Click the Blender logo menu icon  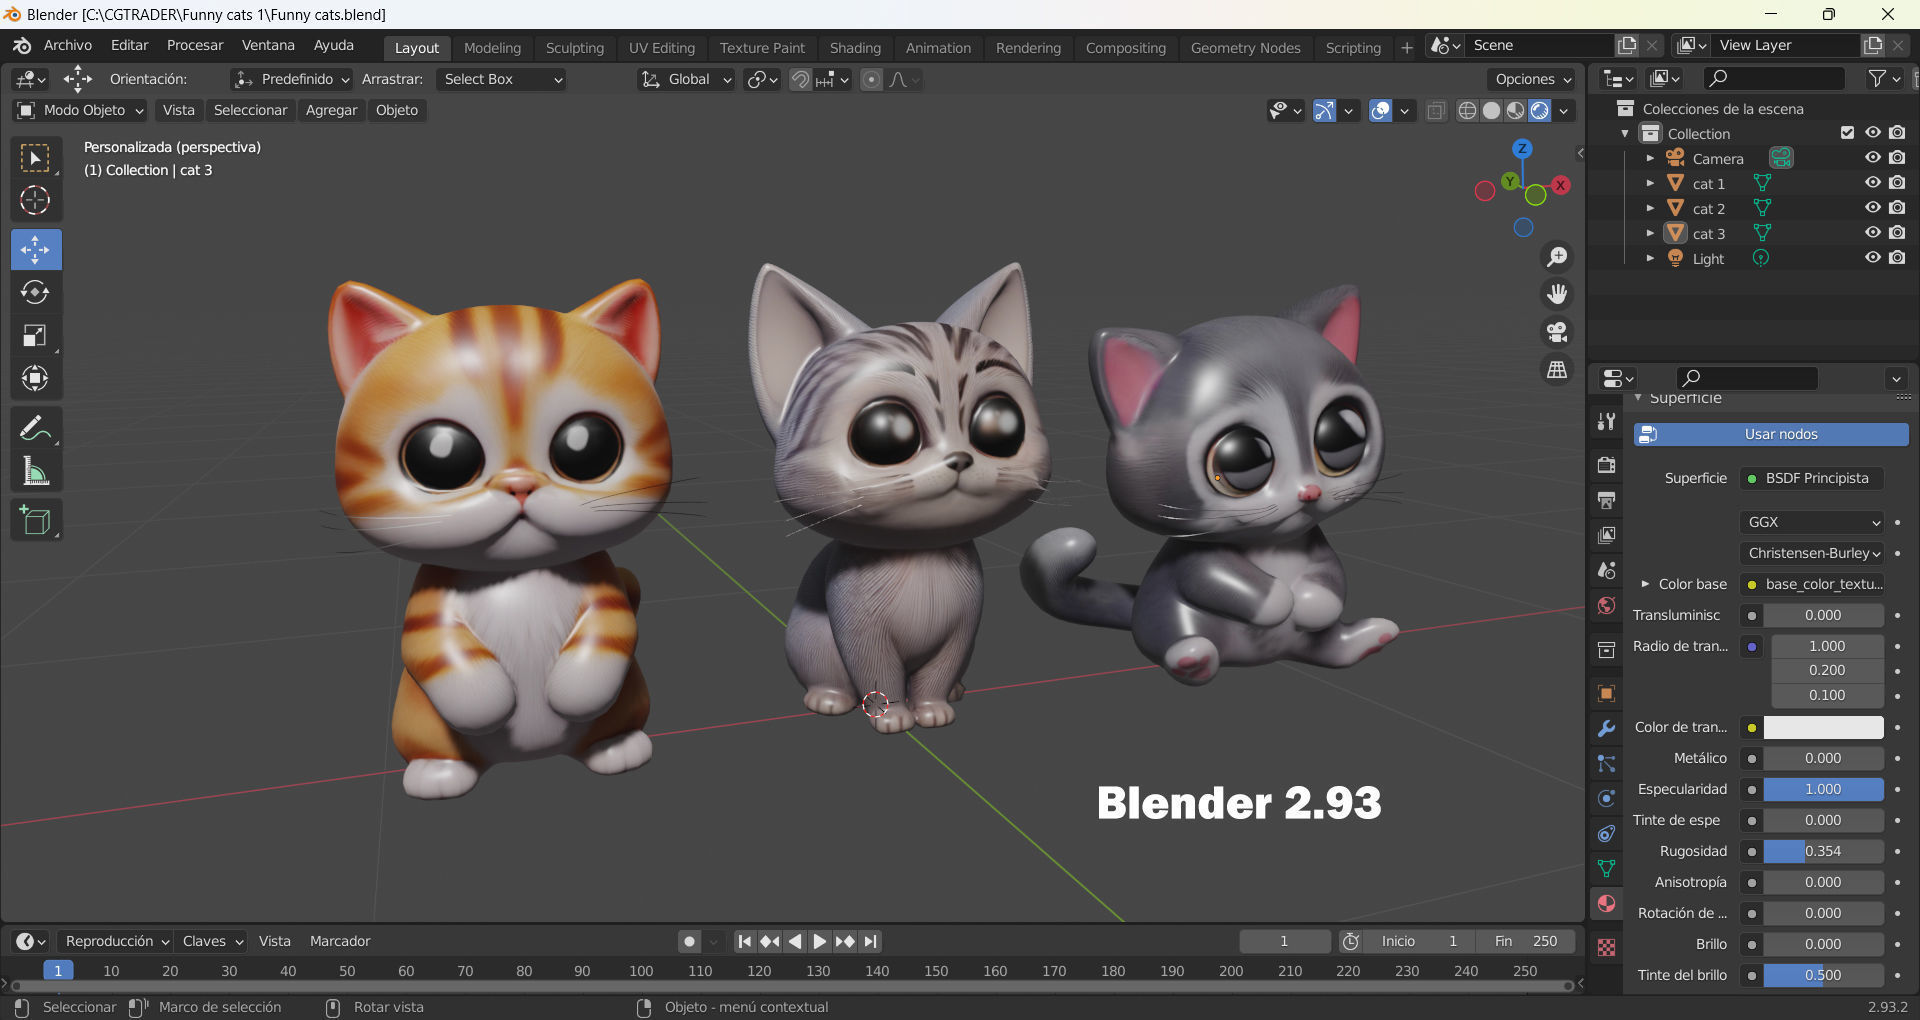(22, 46)
